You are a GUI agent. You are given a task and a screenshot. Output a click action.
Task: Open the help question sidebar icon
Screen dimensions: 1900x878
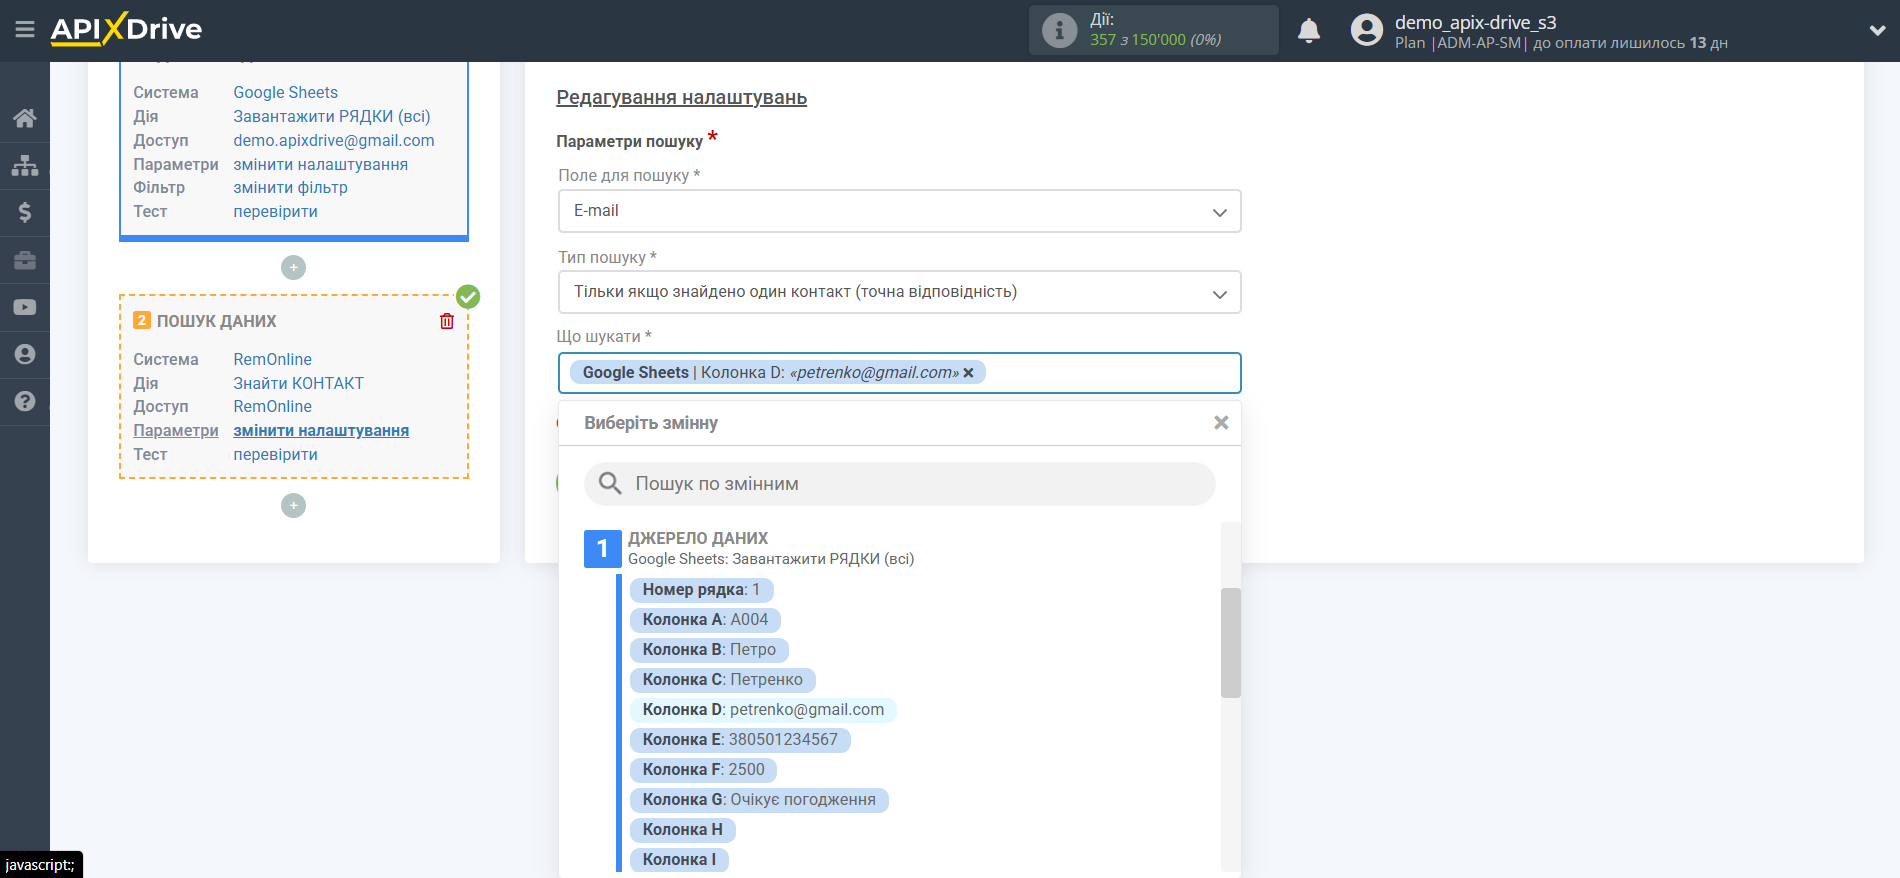[25, 401]
